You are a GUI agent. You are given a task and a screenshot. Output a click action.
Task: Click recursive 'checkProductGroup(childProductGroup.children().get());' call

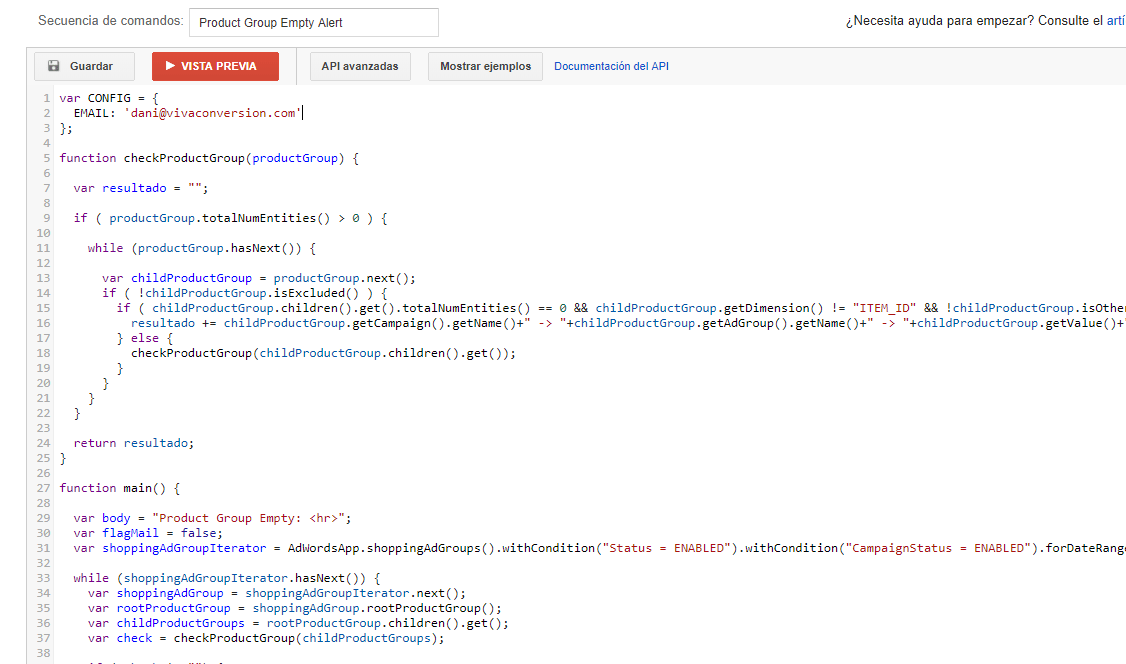(x=323, y=353)
